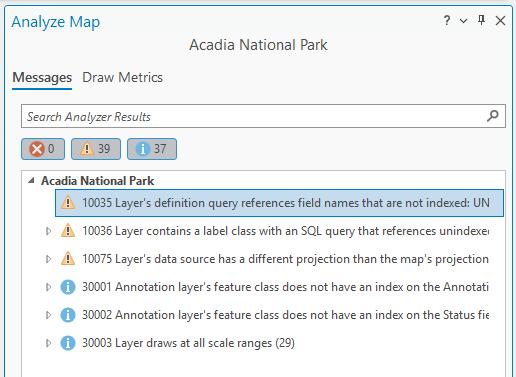Viewport: 516px width, 377px height.
Task: Click info icon of message 30002
Action: 68,315
